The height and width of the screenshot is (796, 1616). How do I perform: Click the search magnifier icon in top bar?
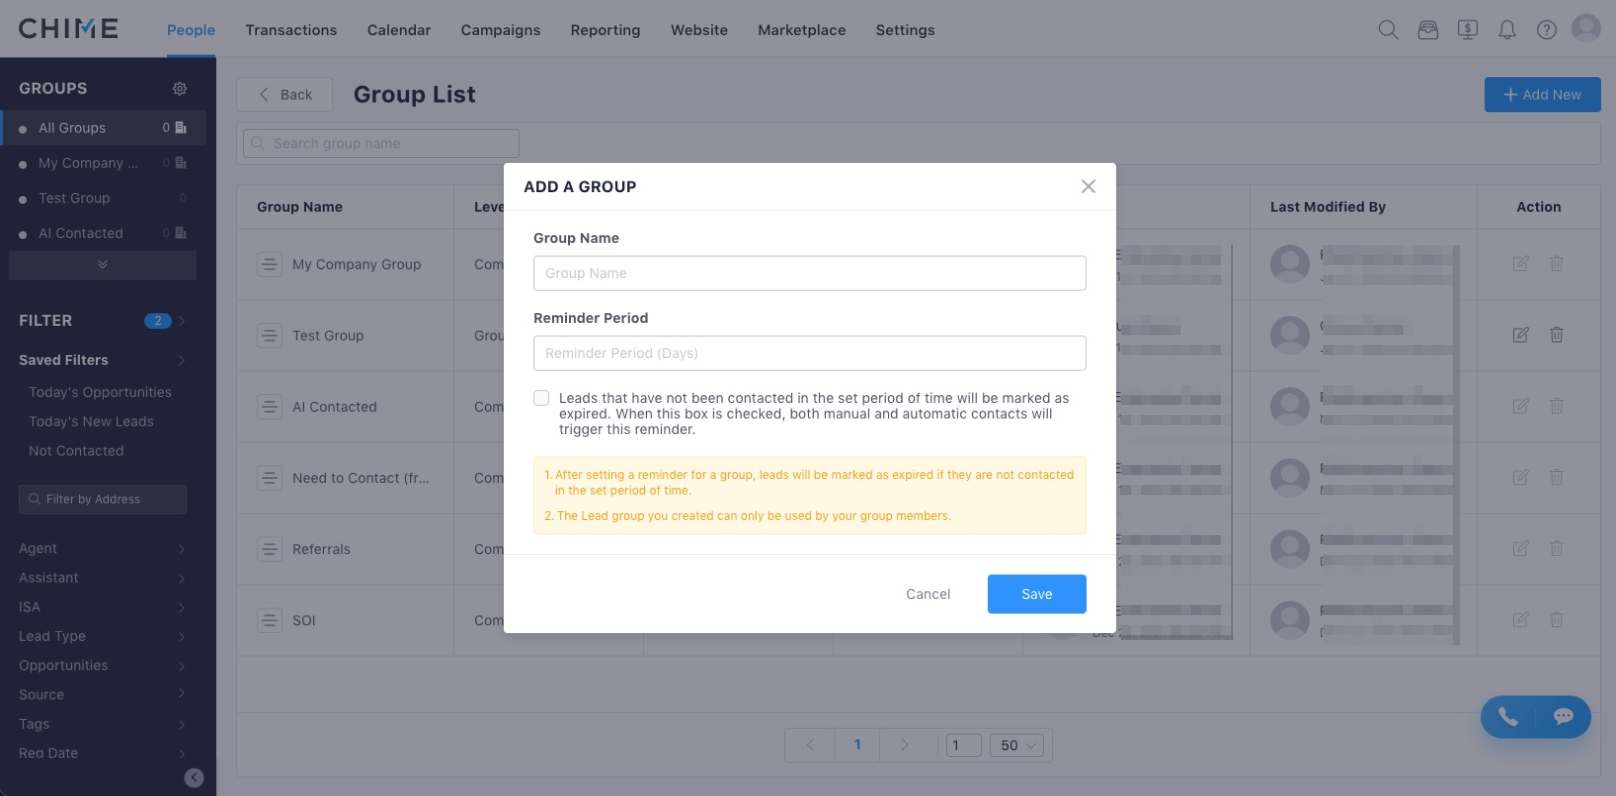(1388, 30)
